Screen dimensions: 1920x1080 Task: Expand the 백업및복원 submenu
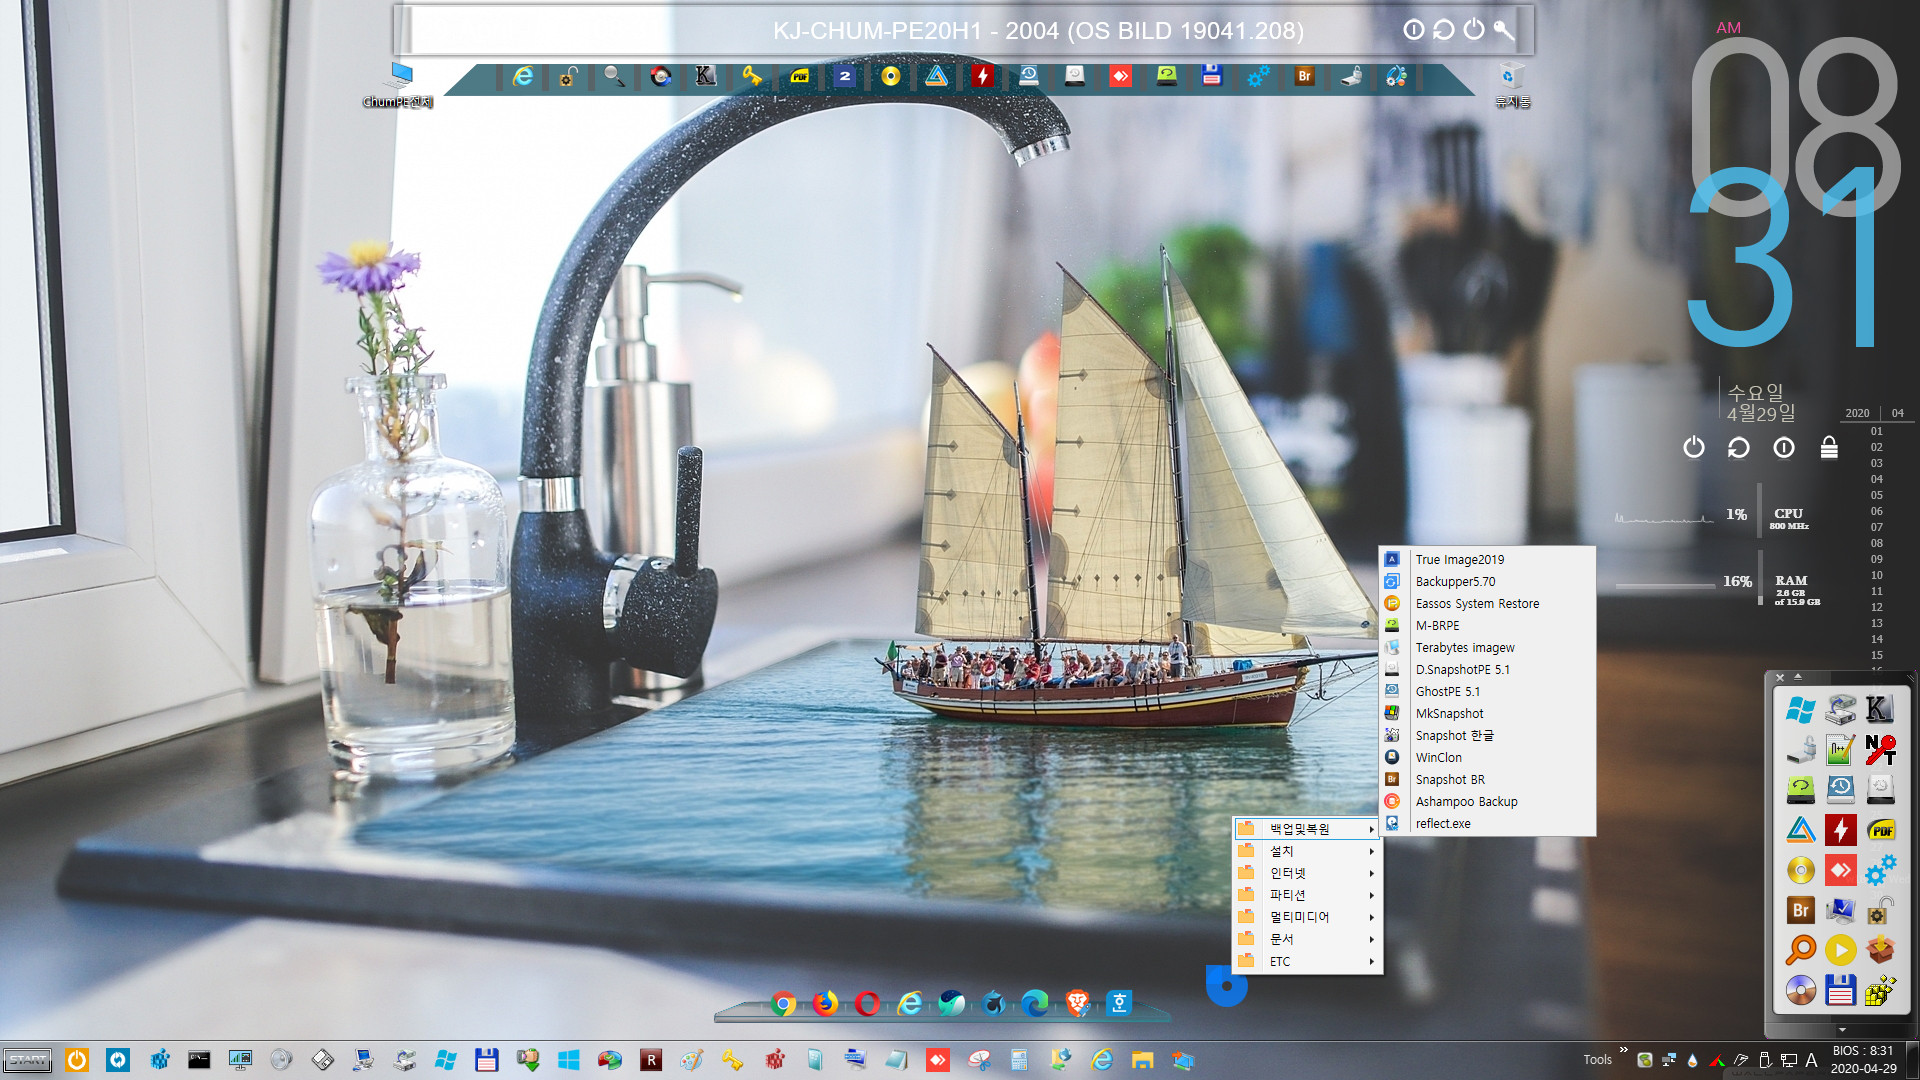click(1308, 829)
